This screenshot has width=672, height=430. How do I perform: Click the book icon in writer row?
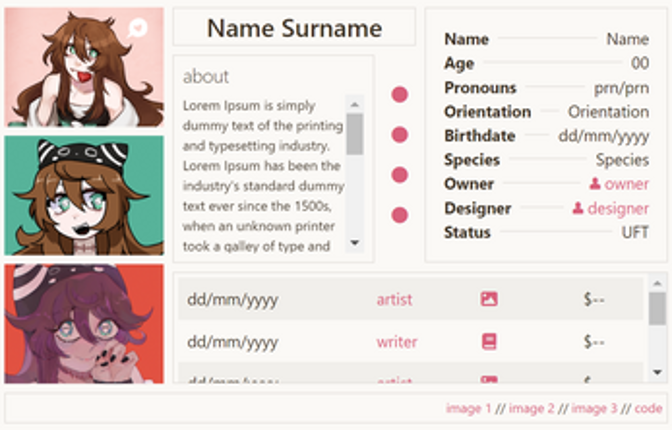pos(489,342)
